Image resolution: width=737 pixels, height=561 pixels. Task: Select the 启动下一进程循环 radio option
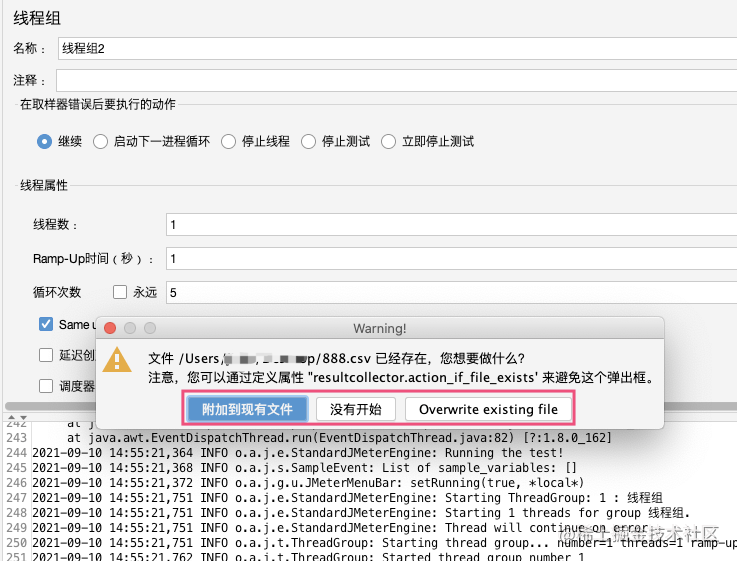pyautogui.click(x=100, y=141)
